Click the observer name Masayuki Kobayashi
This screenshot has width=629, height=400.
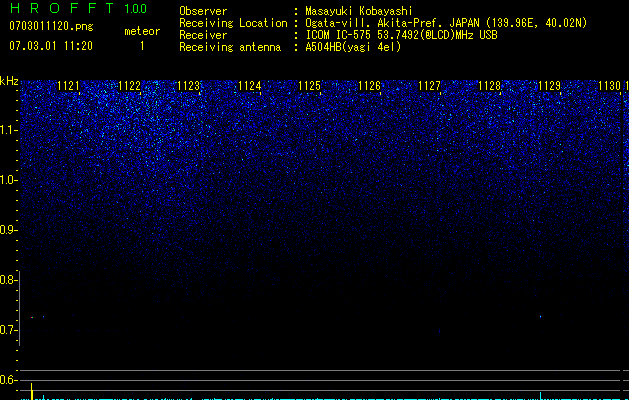click(x=359, y=11)
